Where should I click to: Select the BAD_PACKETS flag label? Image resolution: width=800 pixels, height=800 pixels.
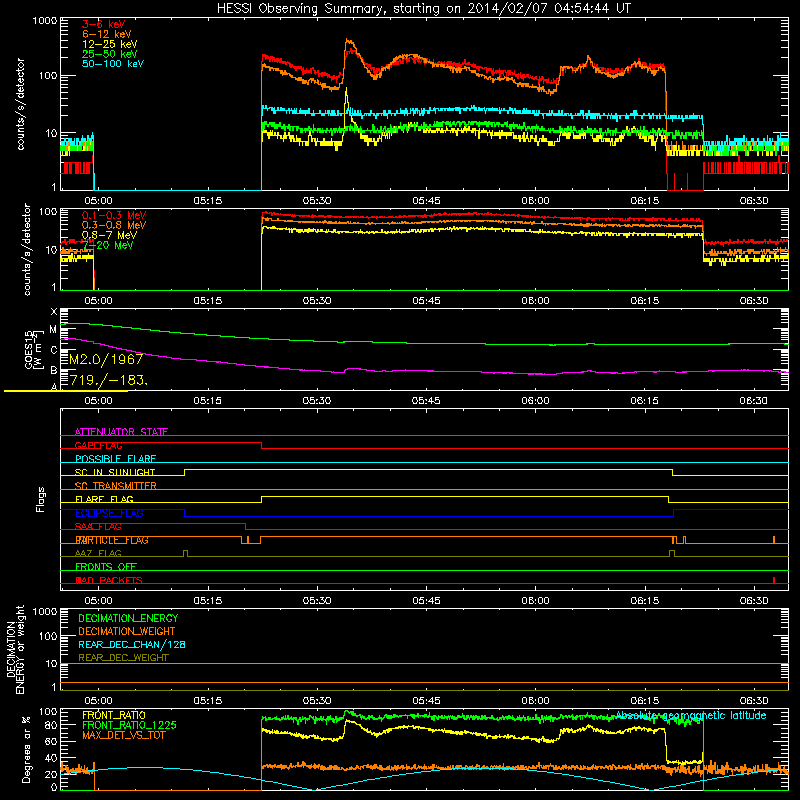(109, 580)
